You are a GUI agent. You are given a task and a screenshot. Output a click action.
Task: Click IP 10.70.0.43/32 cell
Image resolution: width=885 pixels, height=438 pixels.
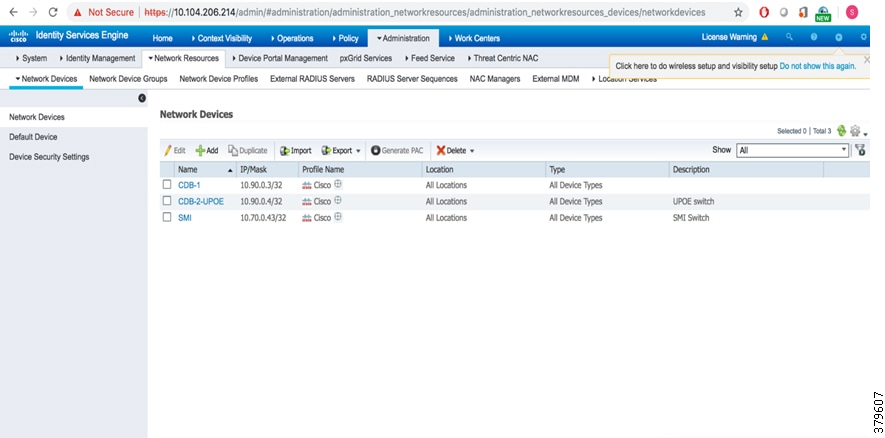pyautogui.click(x=263, y=218)
